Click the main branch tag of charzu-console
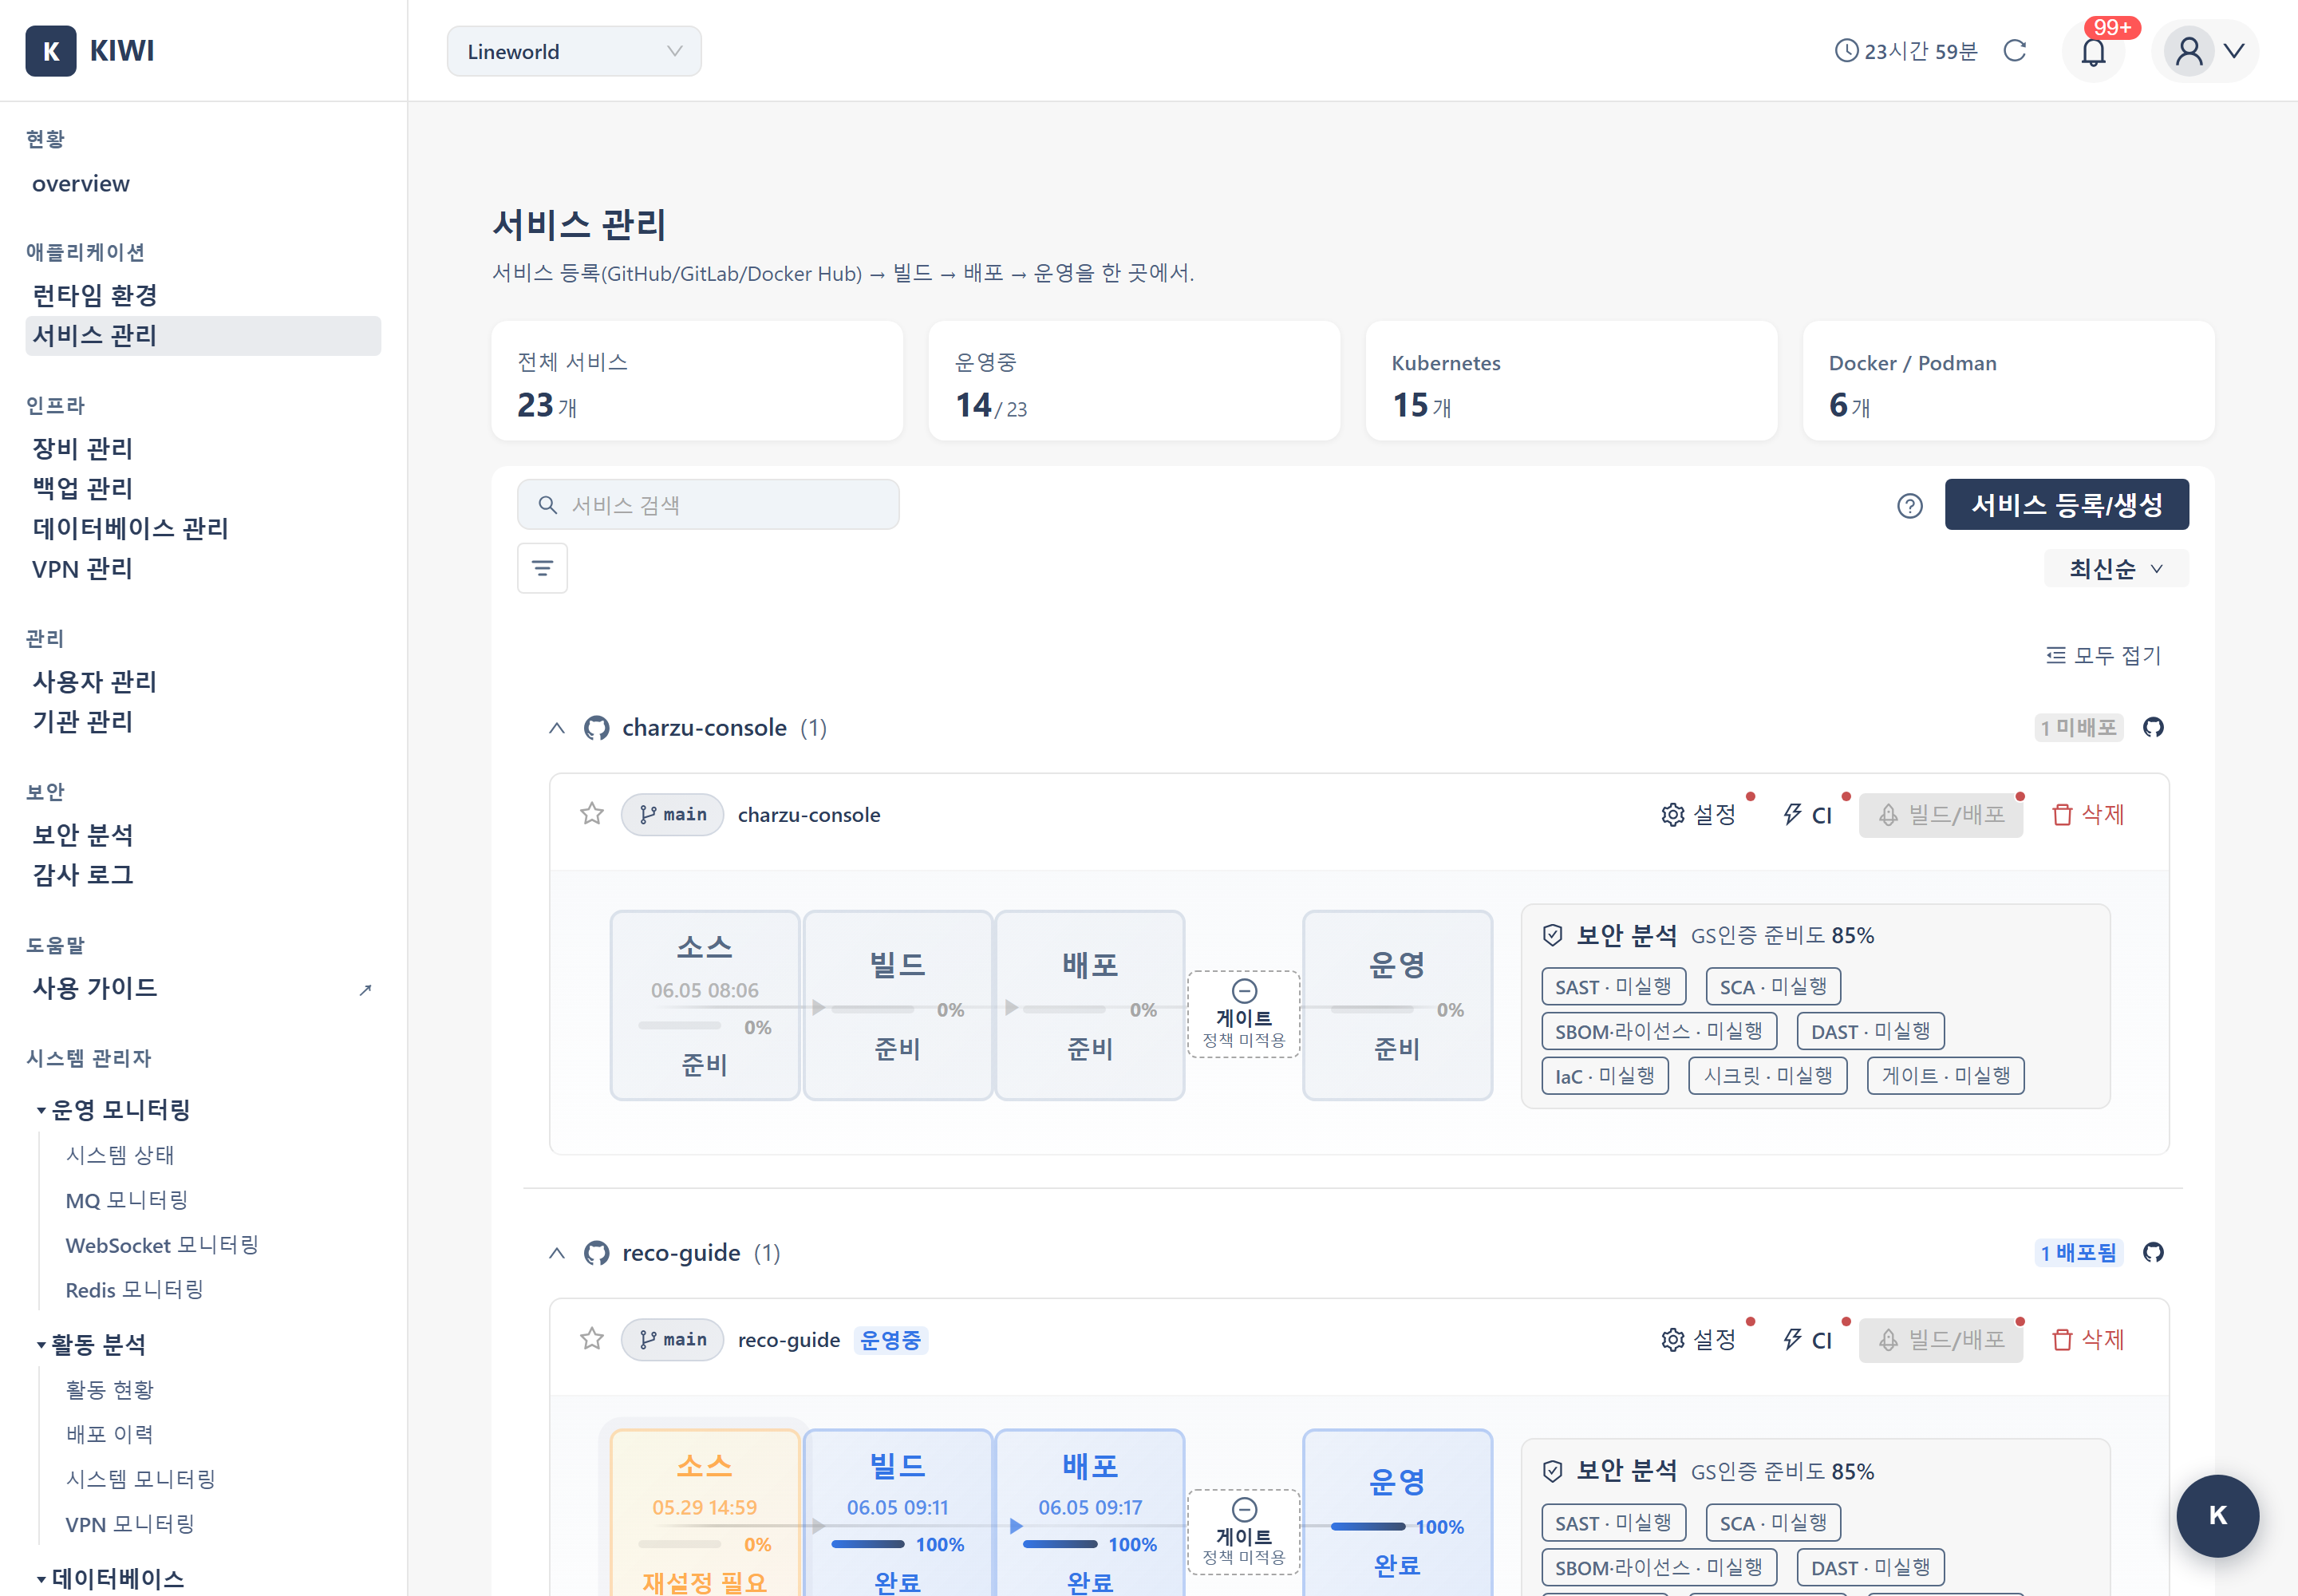Screen dimensions: 2298x1596 point(673,814)
